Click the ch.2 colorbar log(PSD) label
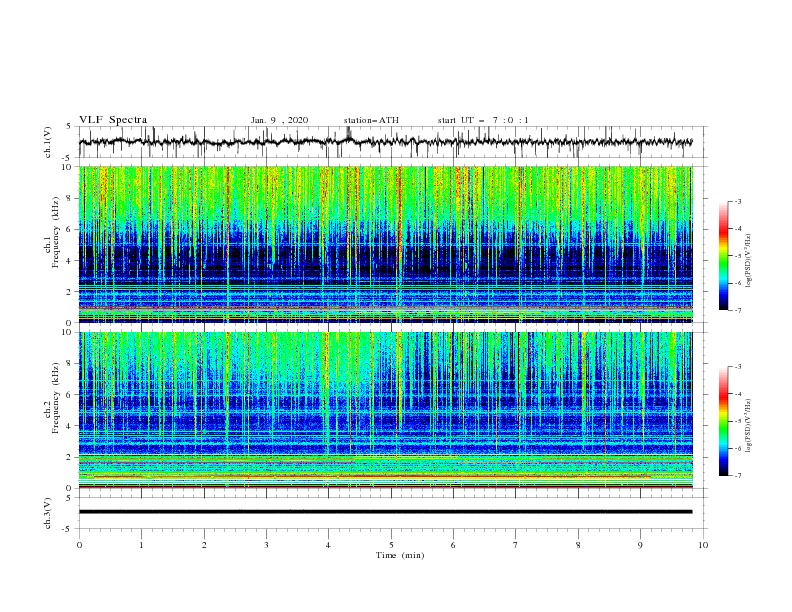The width and height of the screenshot is (792, 612). click(749, 426)
